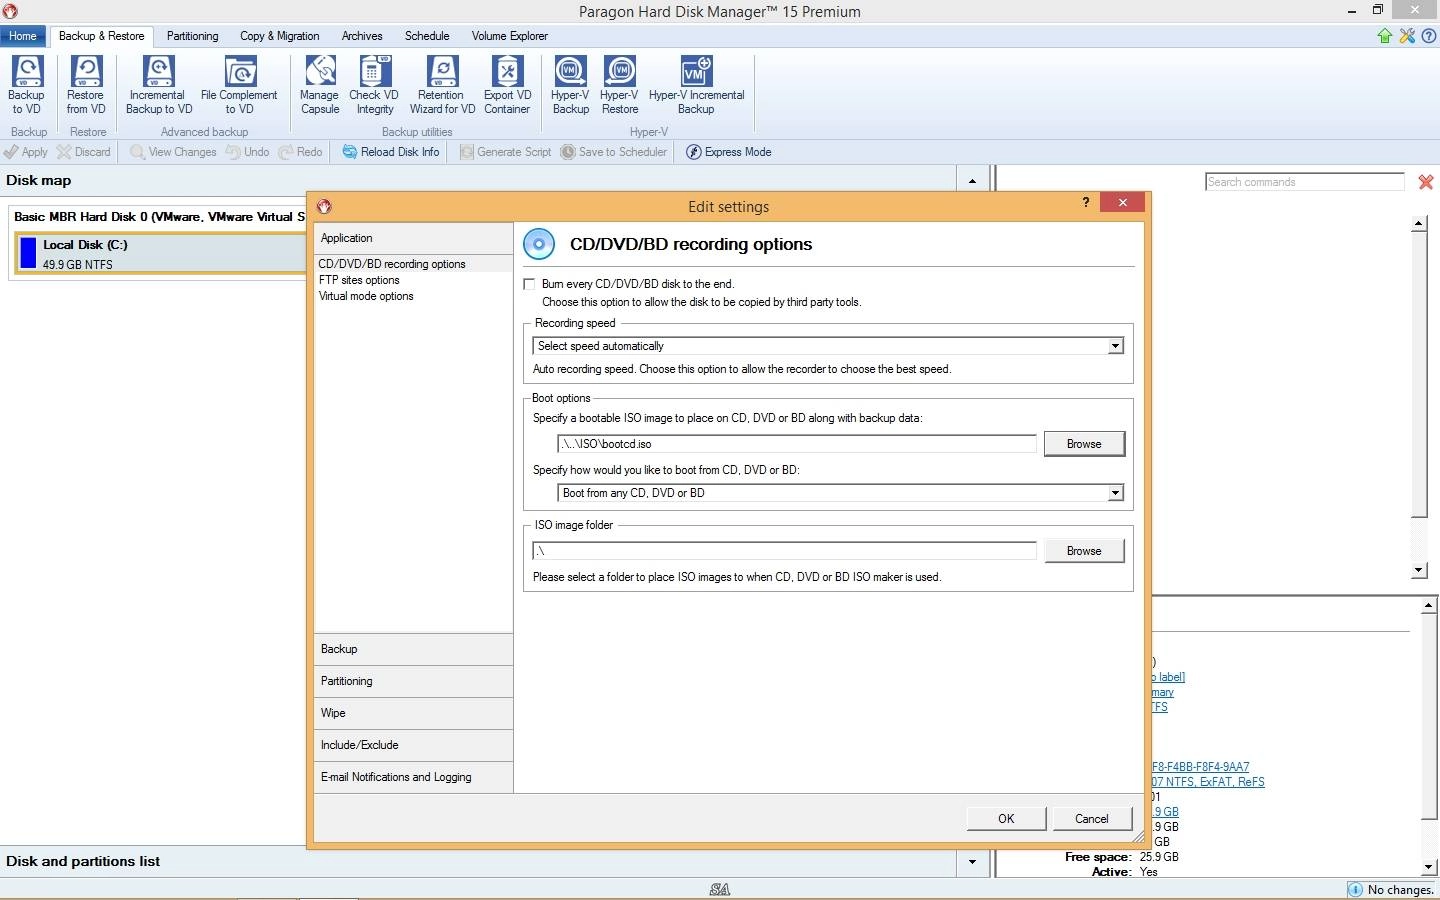This screenshot has height=900, width=1440.
Task: Open Manage Capsule tool
Action: pyautogui.click(x=320, y=85)
